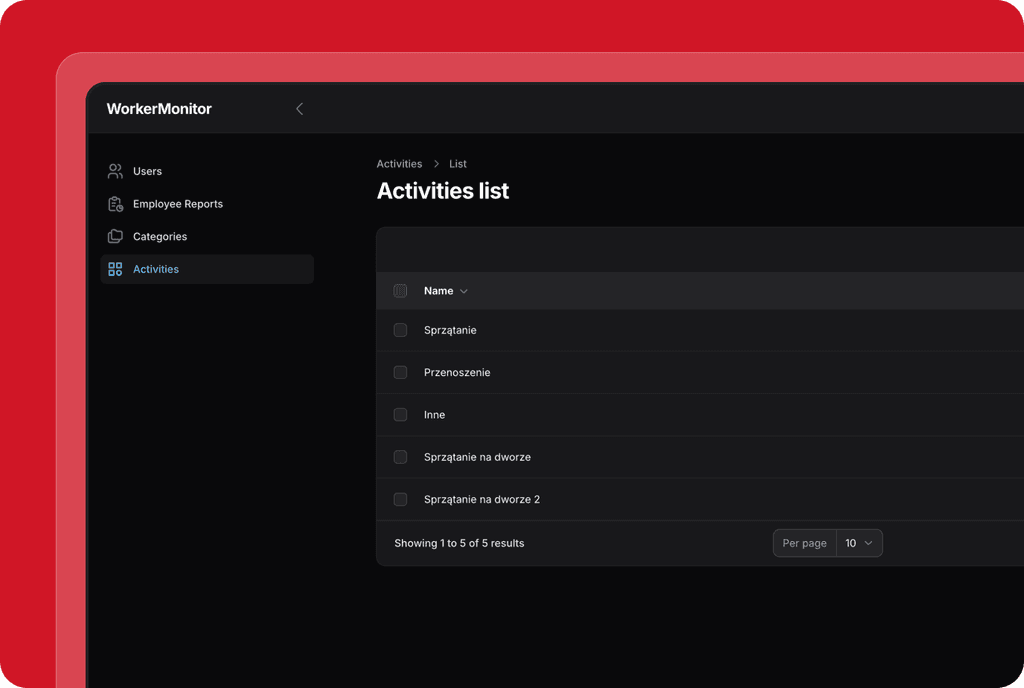Check the box for Sprzątanie row
The height and width of the screenshot is (688, 1024).
click(x=400, y=330)
